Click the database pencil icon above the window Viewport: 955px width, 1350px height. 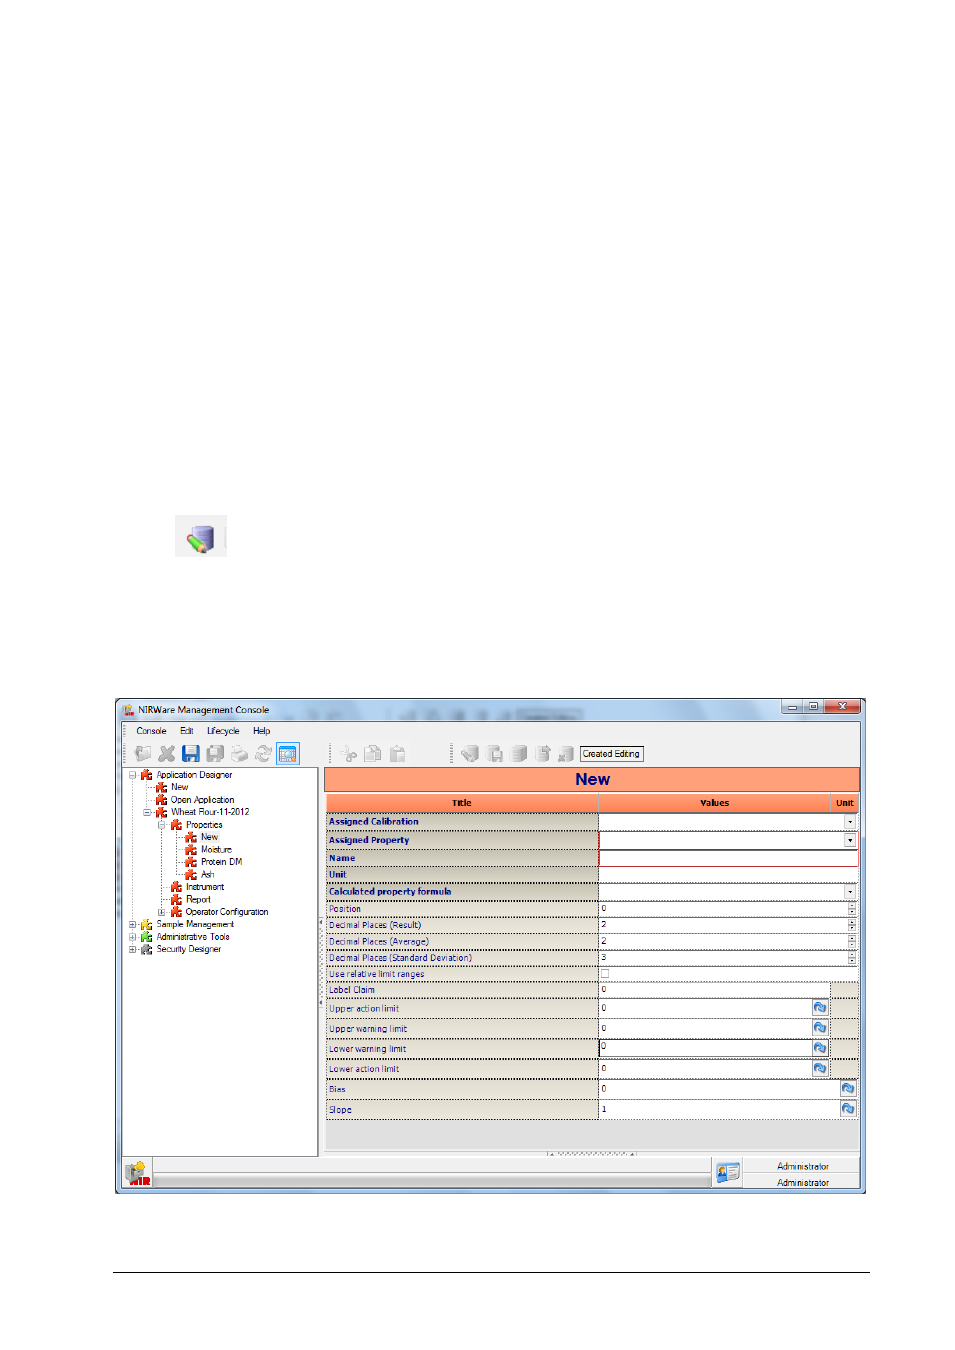[x=201, y=537]
